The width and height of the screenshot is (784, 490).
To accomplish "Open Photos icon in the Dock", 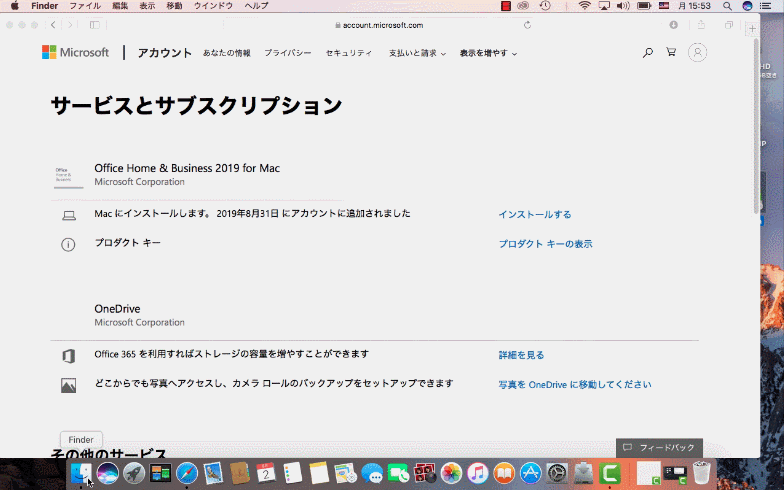I will pos(452,472).
